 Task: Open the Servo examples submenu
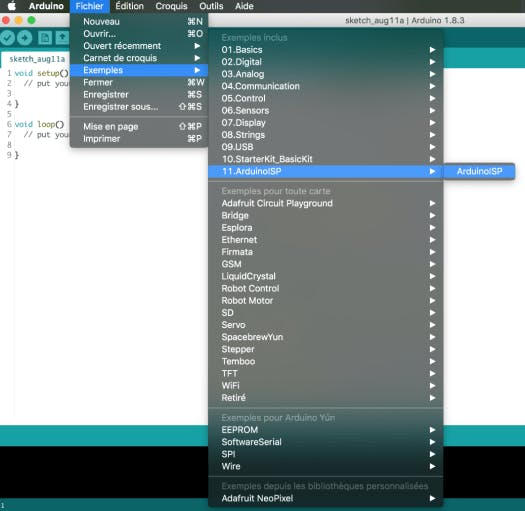pyautogui.click(x=325, y=325)
